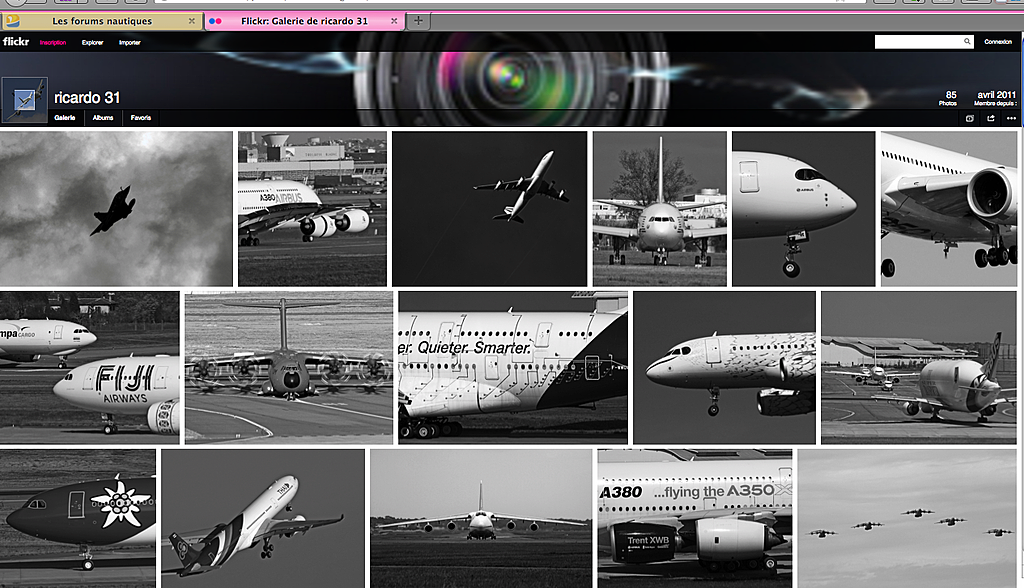Click the slideshow icon
This screenshot has width=1024, height=588.
[x=970, y=118]
